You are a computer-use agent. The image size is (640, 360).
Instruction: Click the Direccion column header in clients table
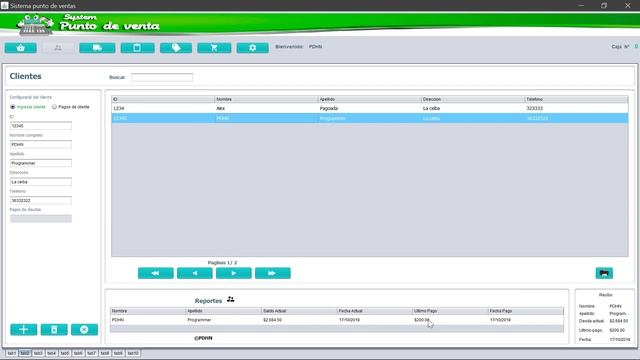(x=472, y=99)
